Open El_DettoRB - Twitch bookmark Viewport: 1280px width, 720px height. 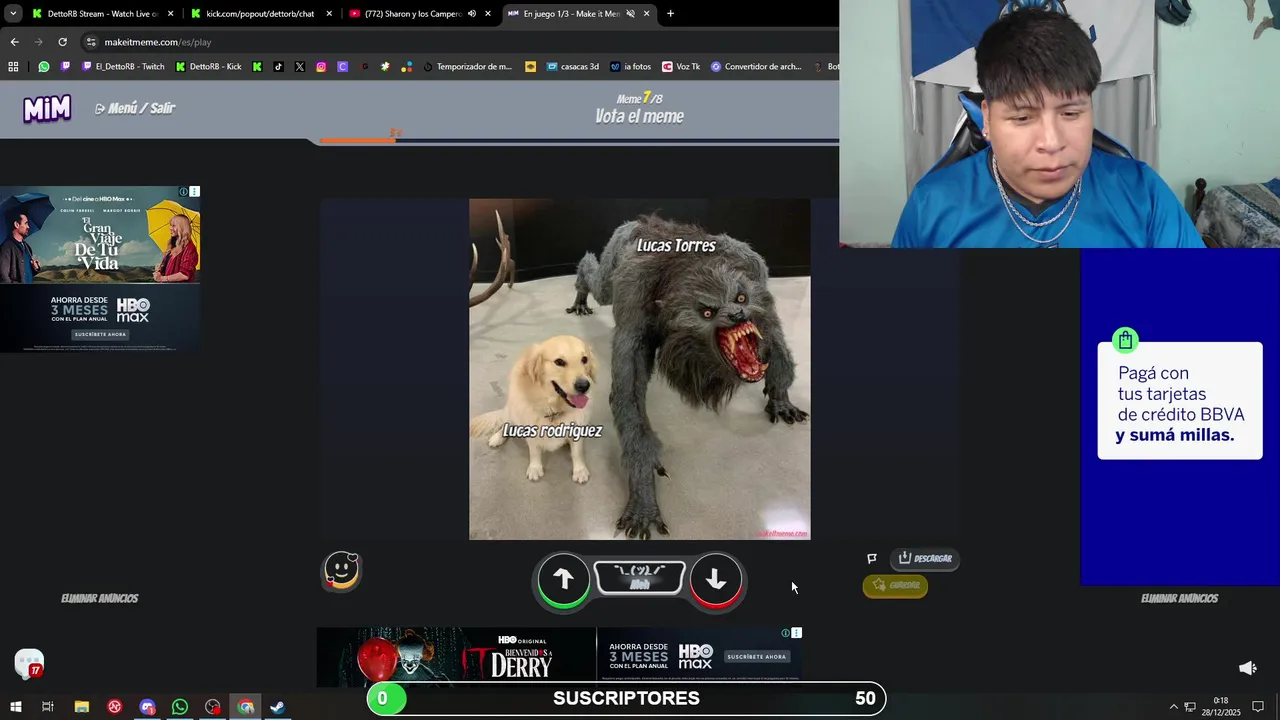123,67
